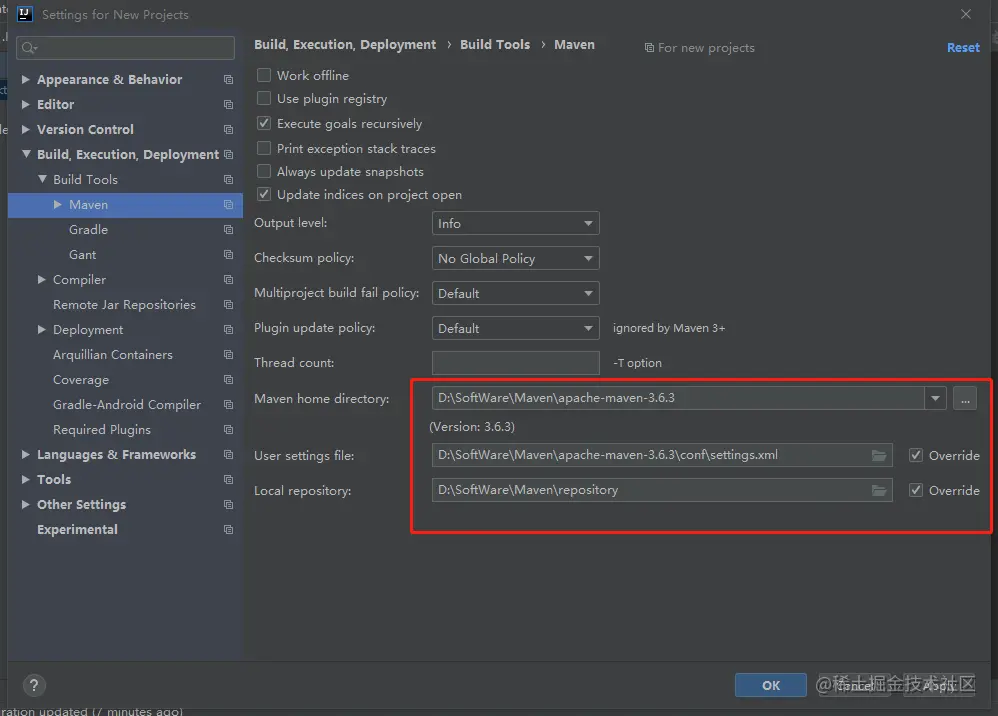This screenshot has height=716, width=998.
Task: Expand the Appearance & Behavior tree node
Action: tap(25, 80)
